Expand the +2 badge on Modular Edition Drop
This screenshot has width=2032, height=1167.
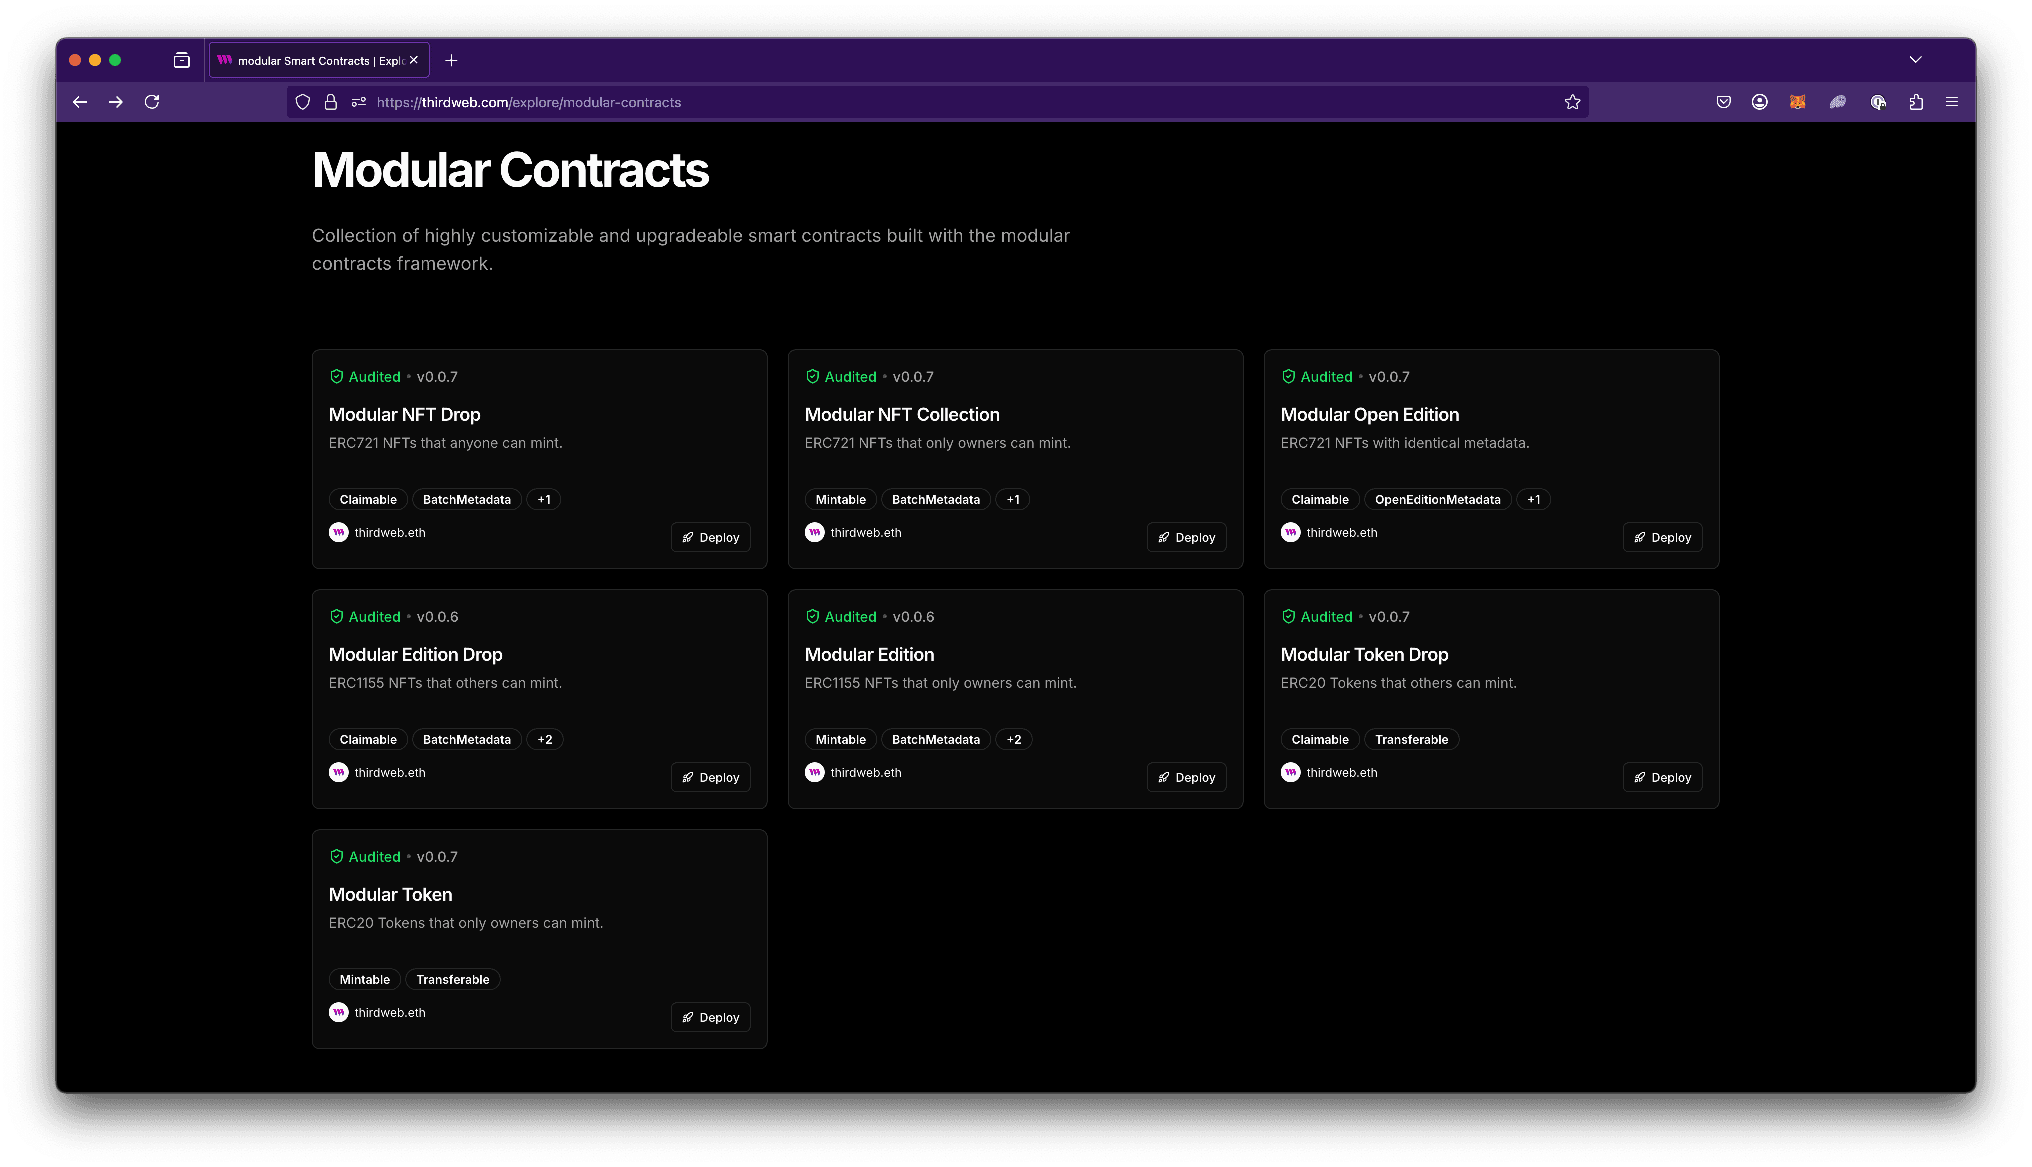(x=544, y=739)
